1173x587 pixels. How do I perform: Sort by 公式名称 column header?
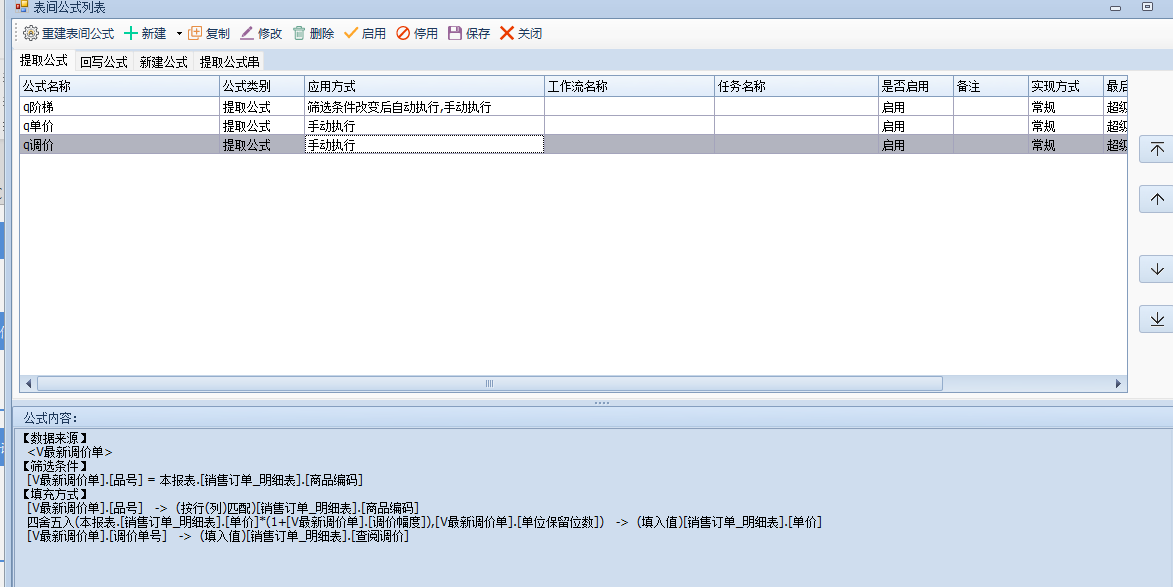coord(118,86)
